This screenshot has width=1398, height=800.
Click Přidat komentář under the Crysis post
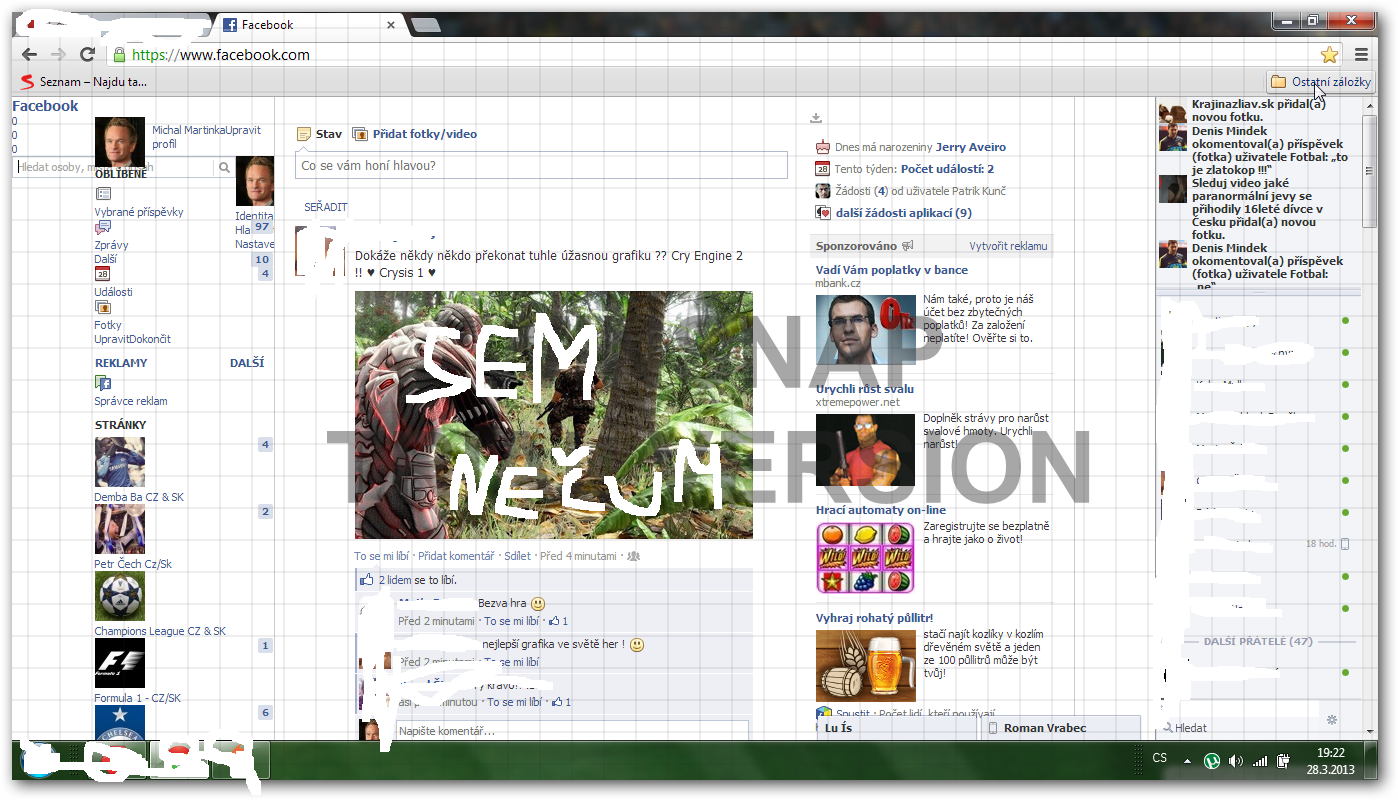coord(456,556)
